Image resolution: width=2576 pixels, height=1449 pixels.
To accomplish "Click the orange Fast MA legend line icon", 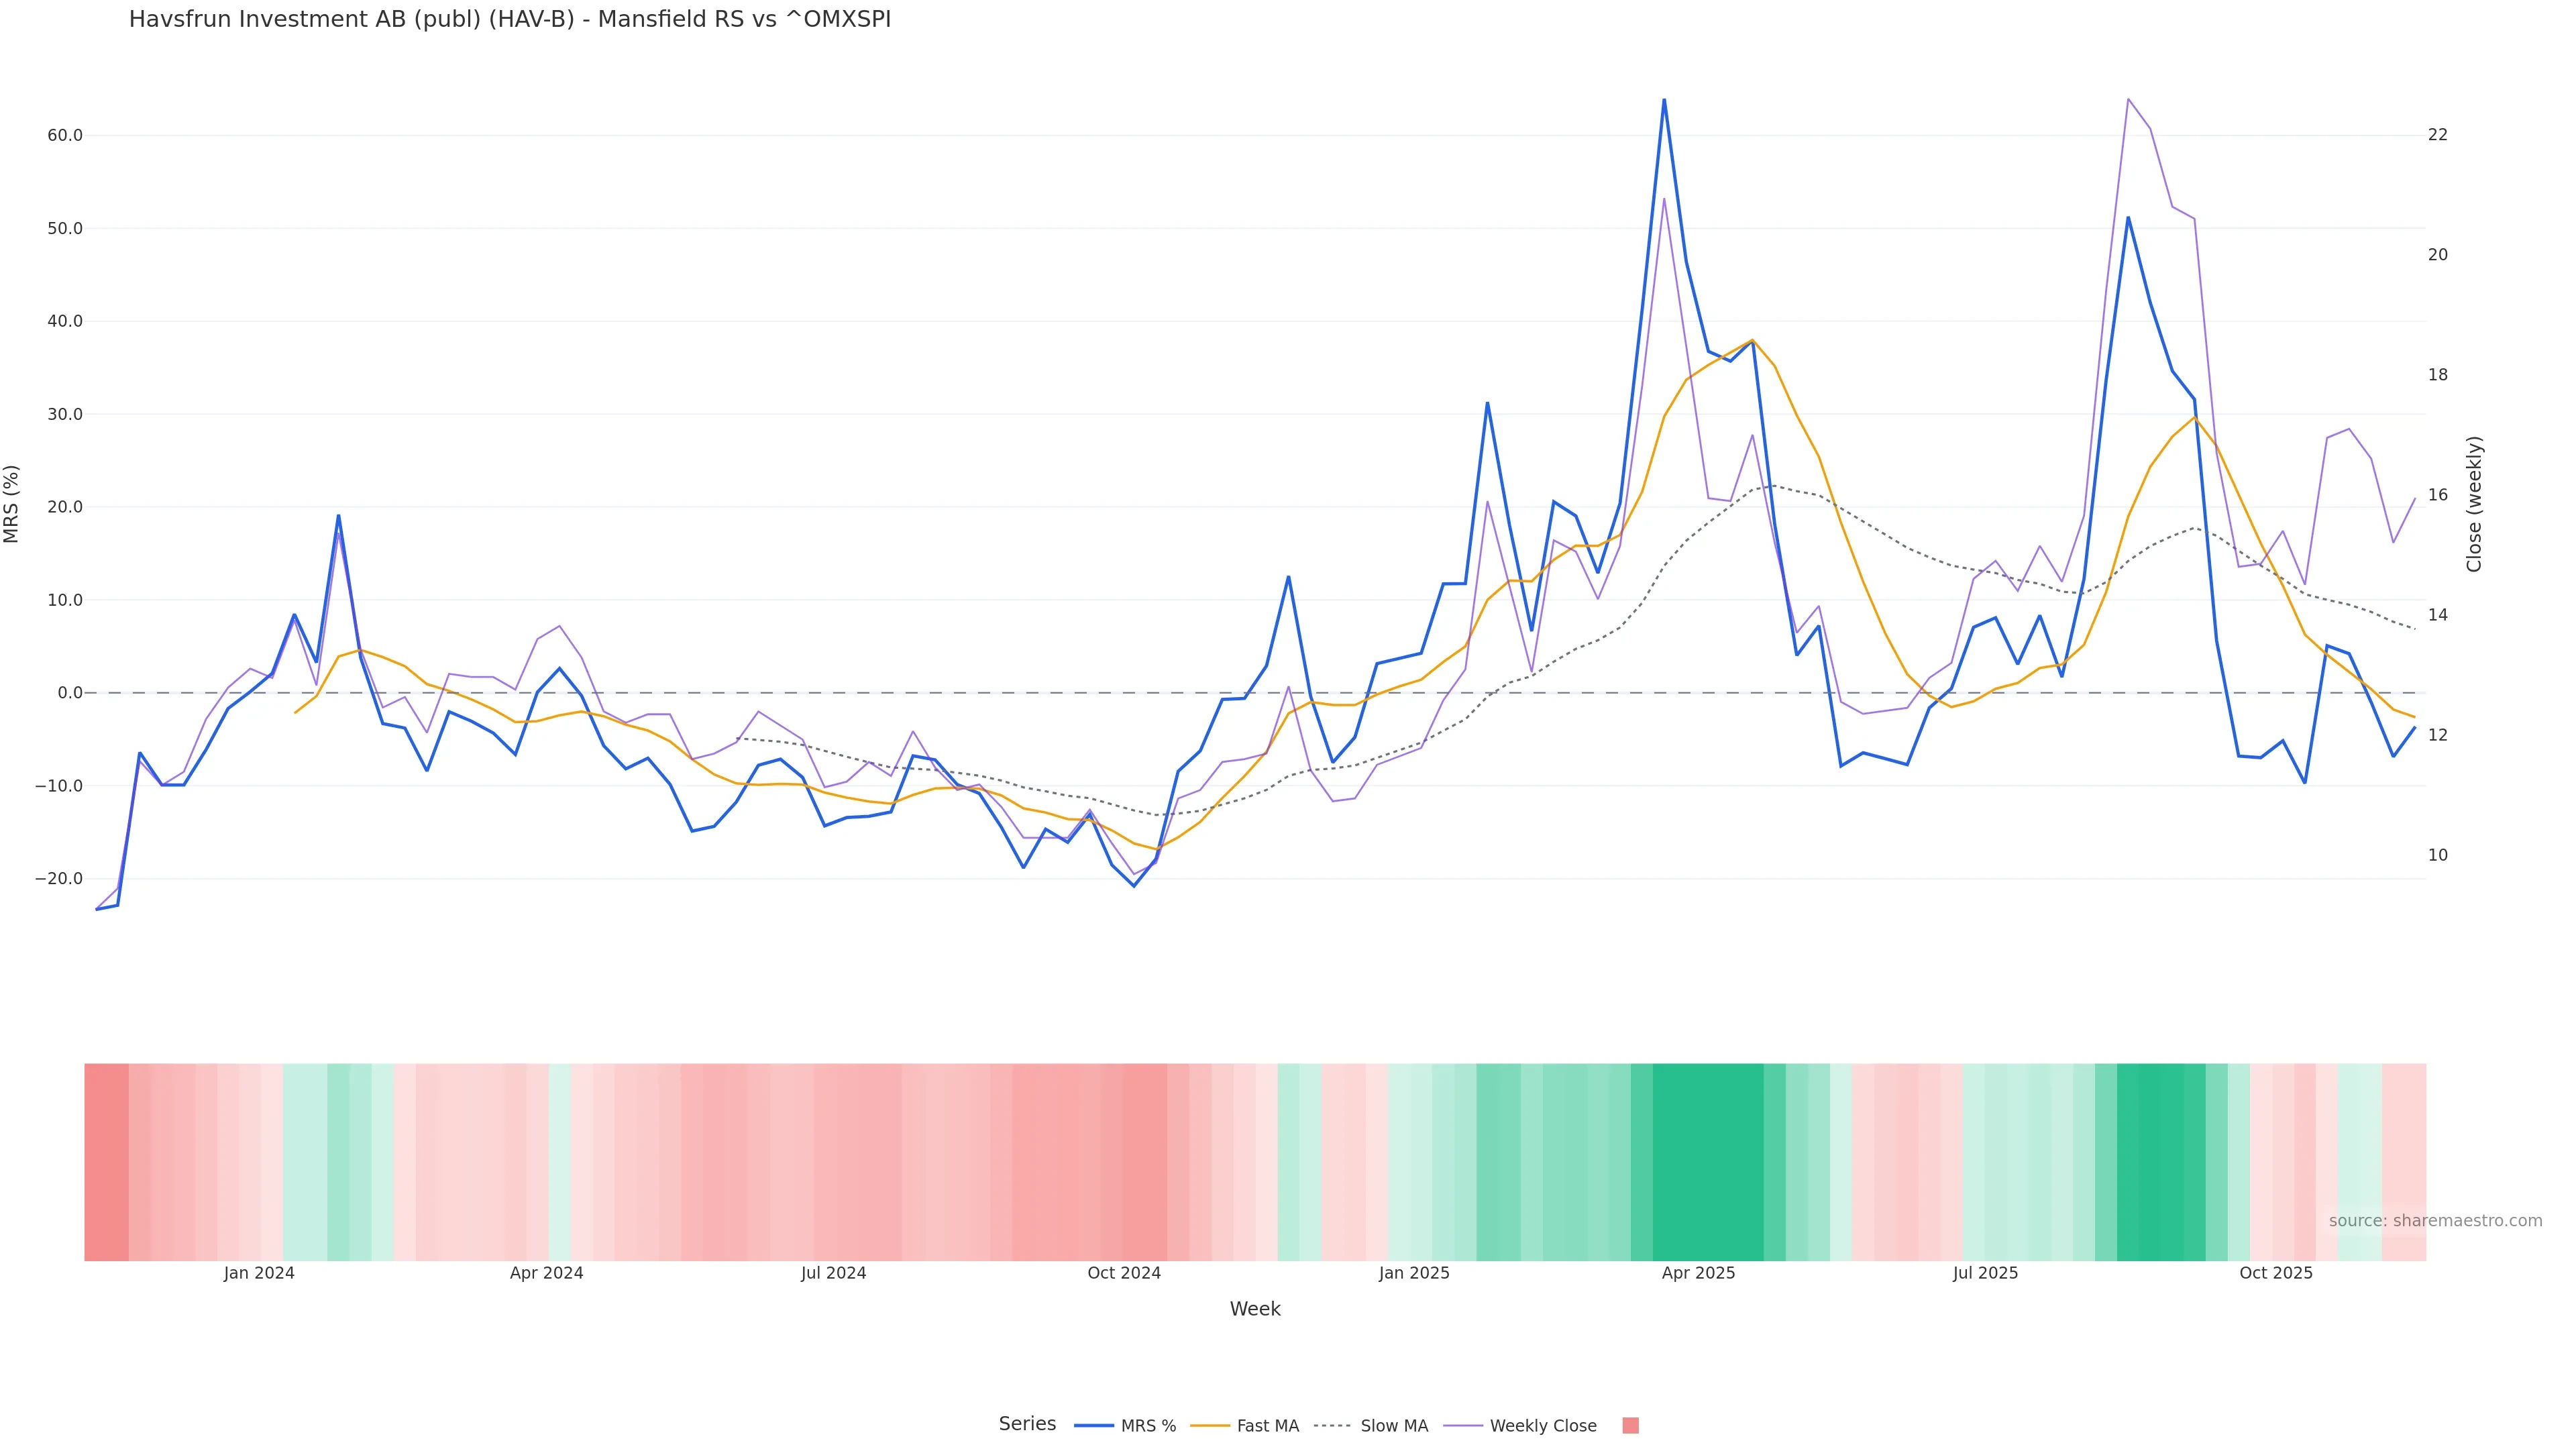I will 1210,1426.
